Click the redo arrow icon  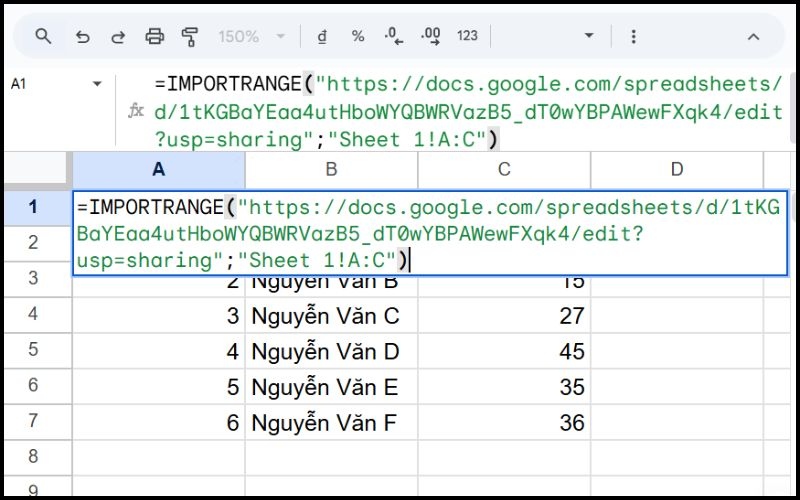[118, 36]
